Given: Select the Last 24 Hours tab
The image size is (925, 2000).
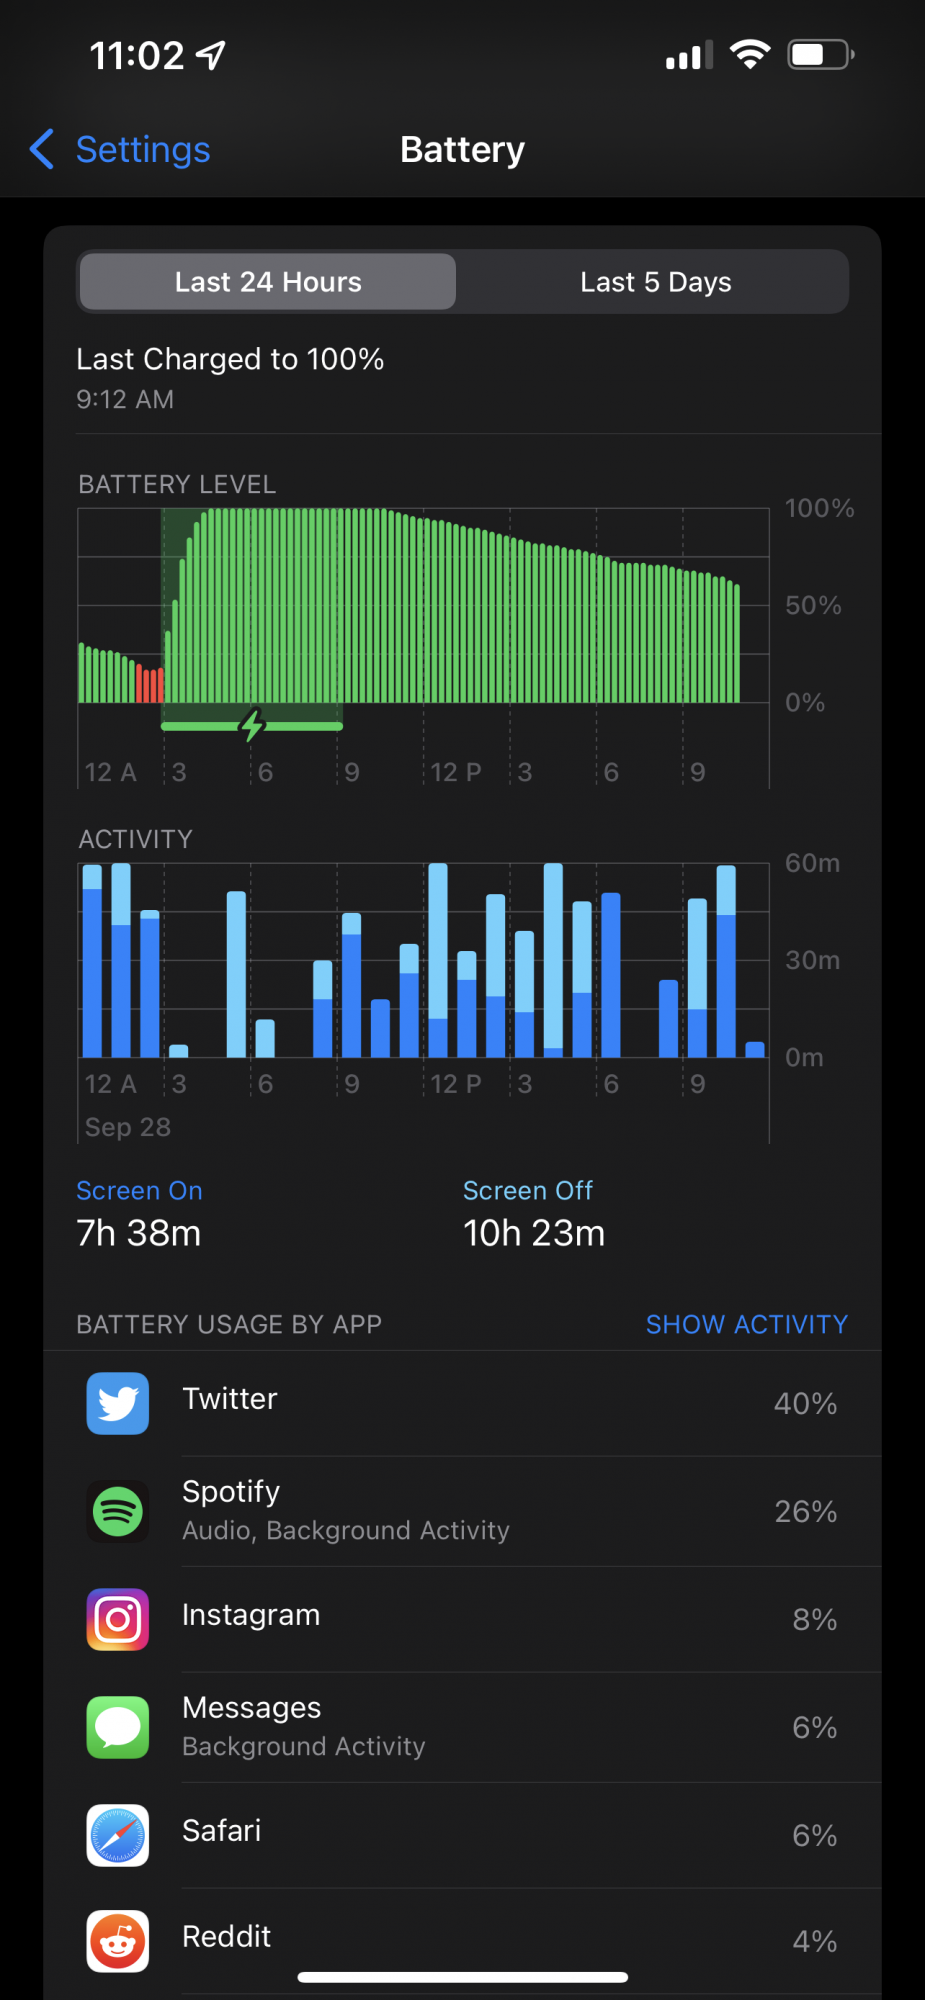Looking at the screenshot, I should 268,282.
